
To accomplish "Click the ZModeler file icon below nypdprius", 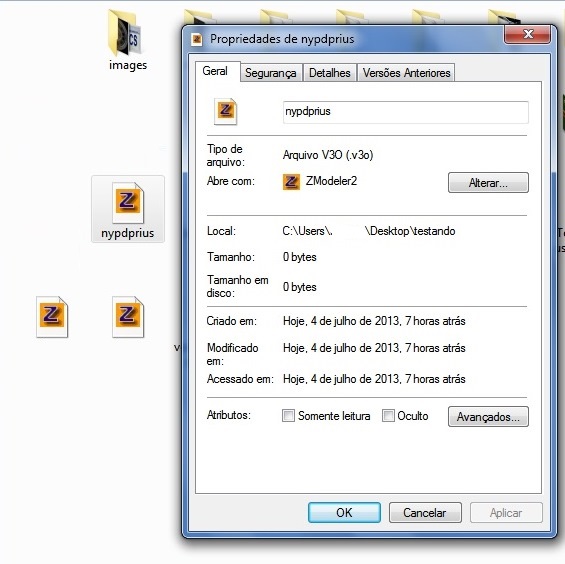I will point(128,317).
